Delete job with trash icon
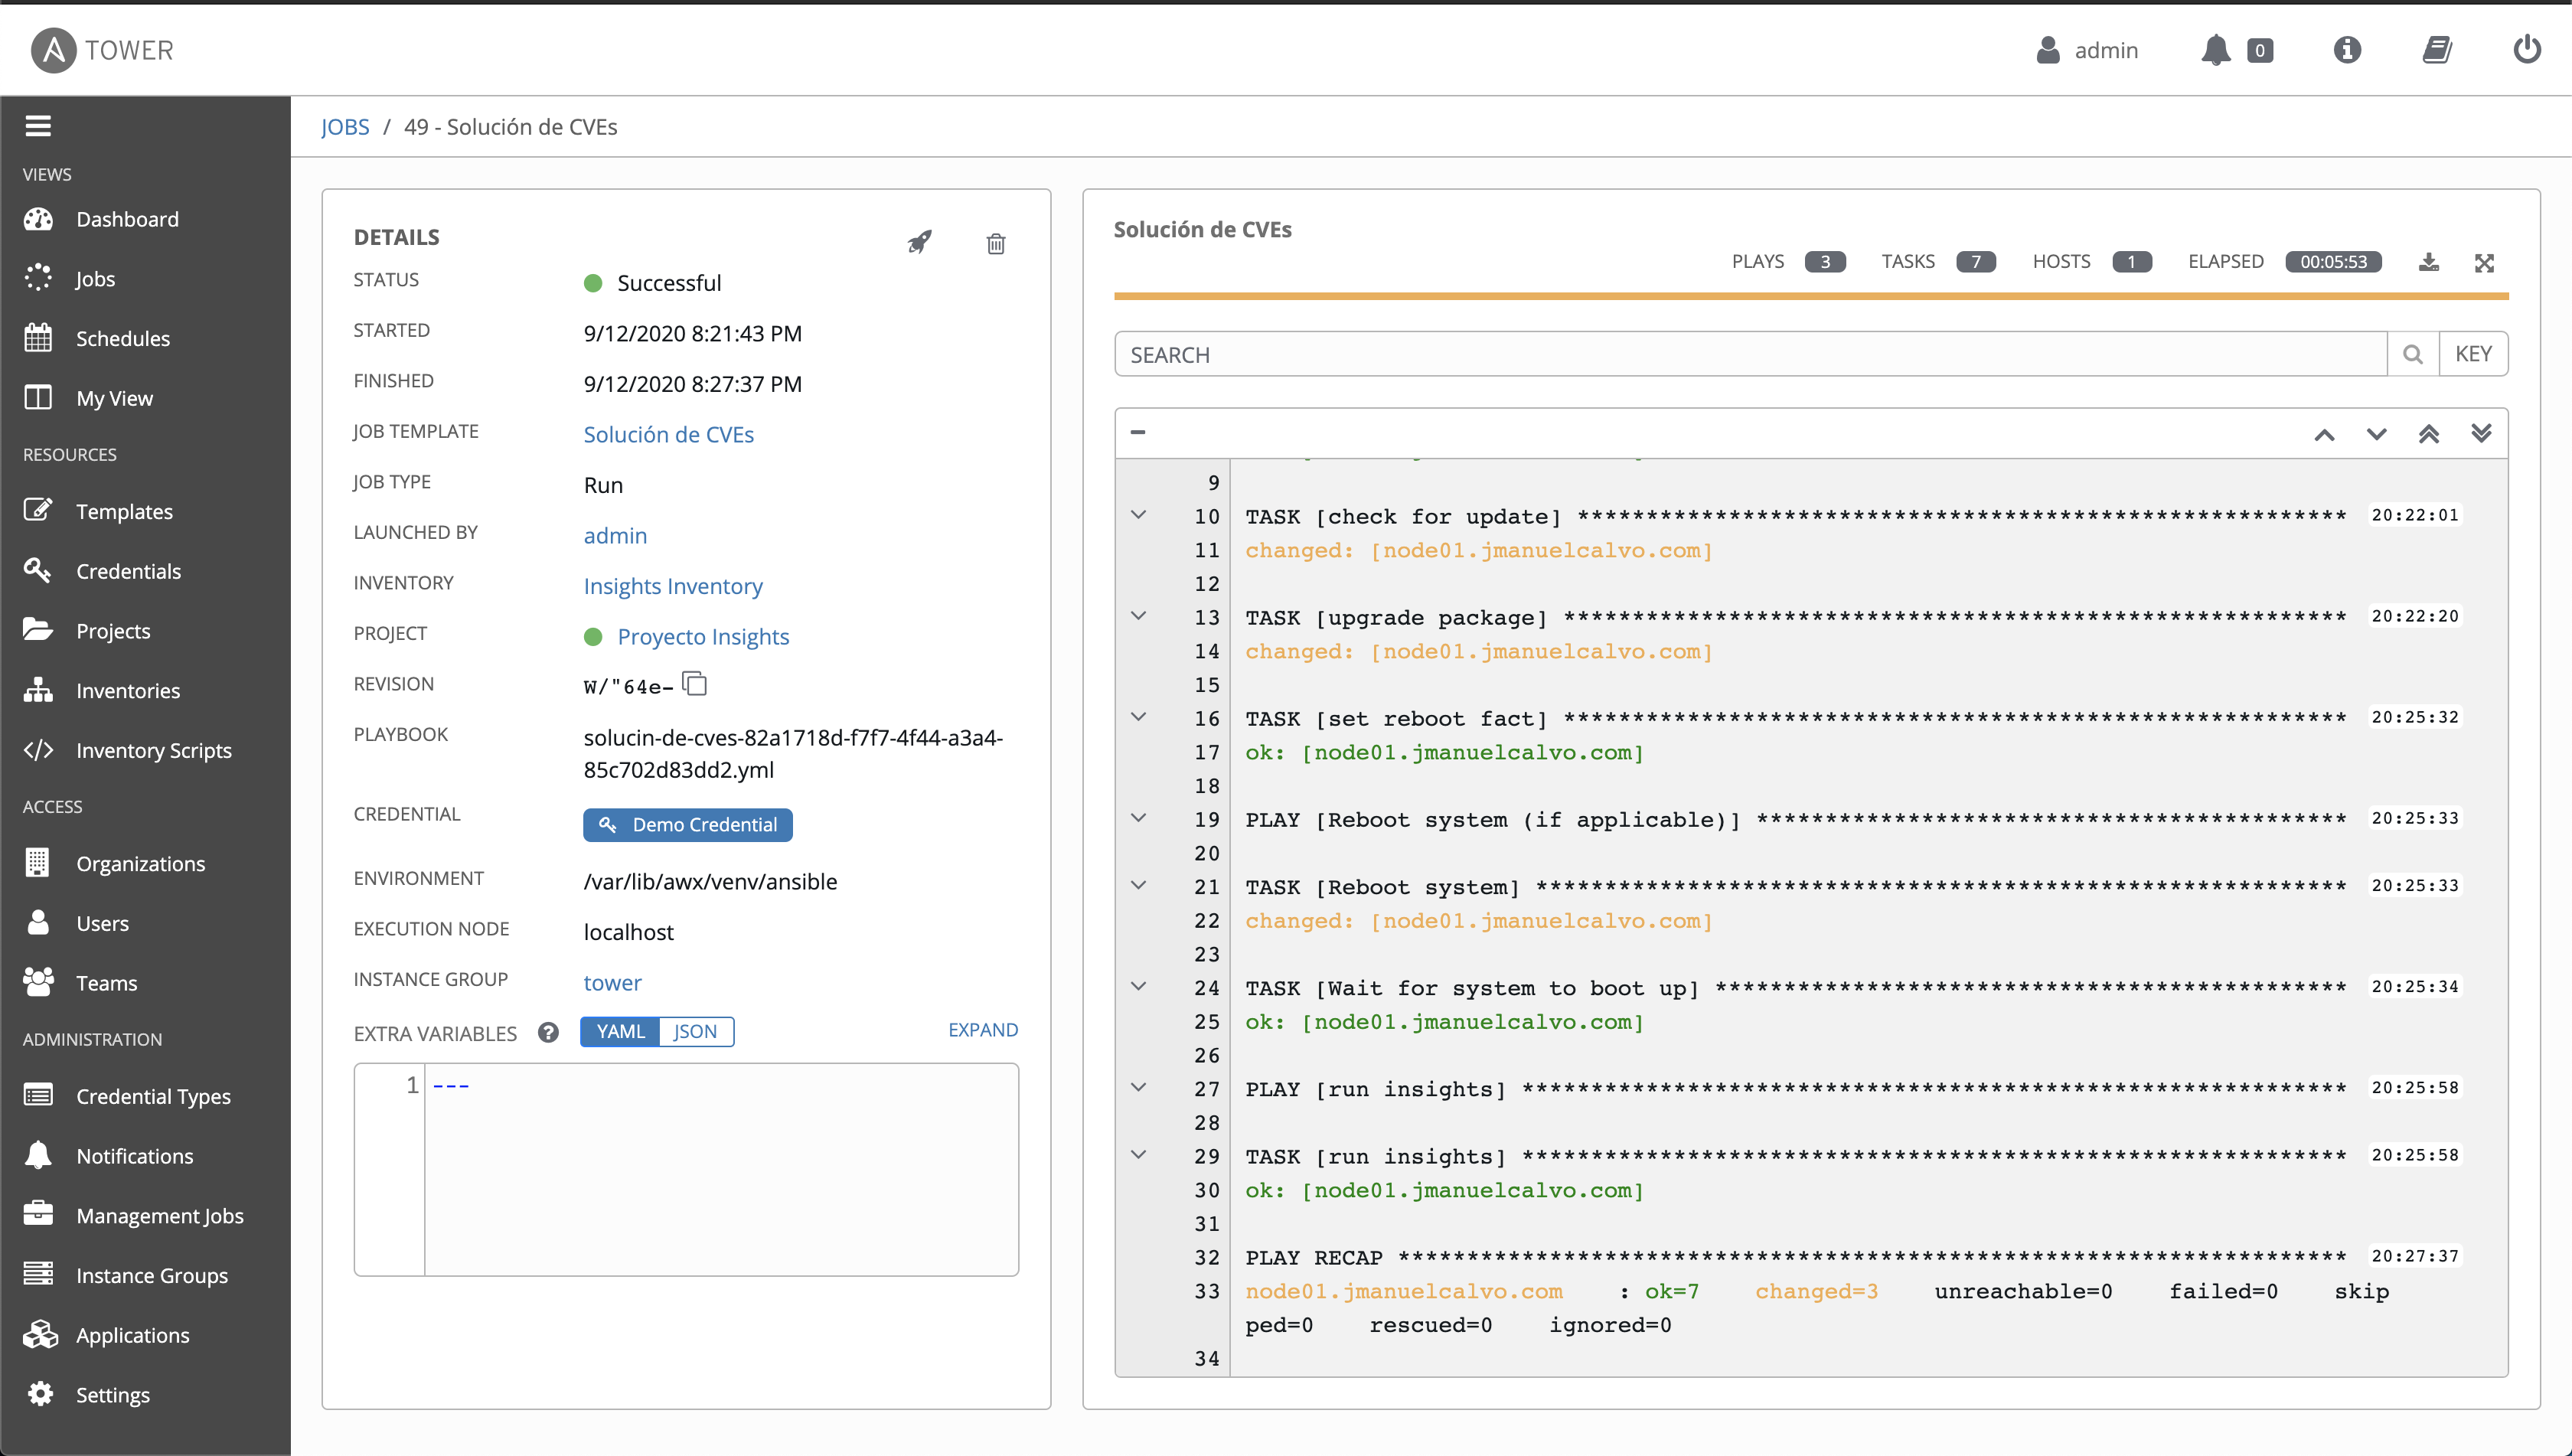Viewport: 2572px width, 1456px height. click(x=995, y=243)
